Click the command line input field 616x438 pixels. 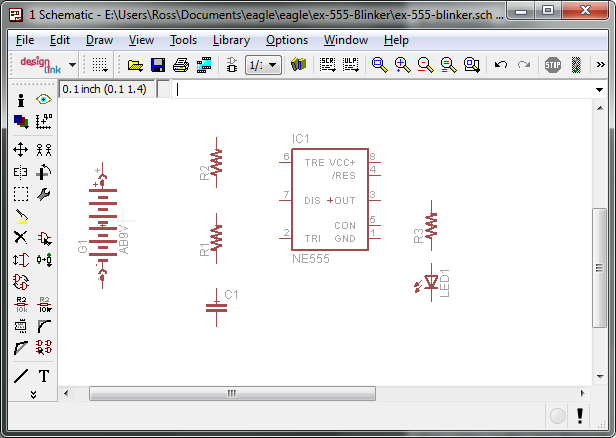(383, 90)
